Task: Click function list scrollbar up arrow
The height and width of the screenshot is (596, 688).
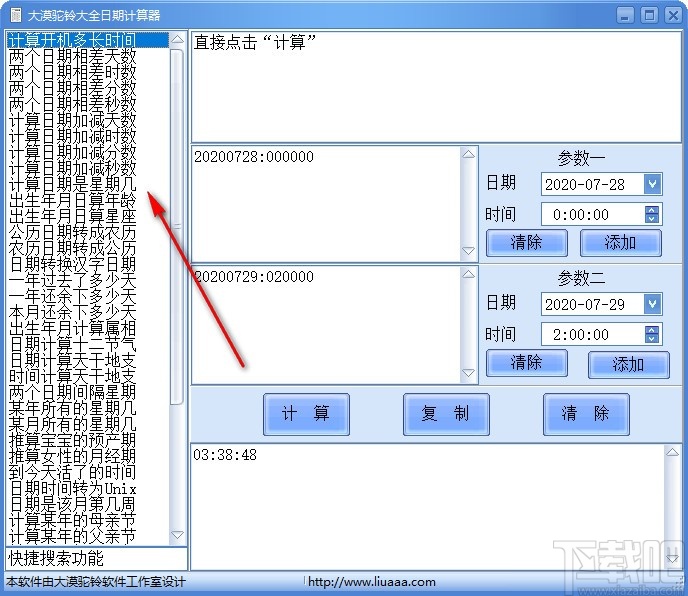Action: 177,39
